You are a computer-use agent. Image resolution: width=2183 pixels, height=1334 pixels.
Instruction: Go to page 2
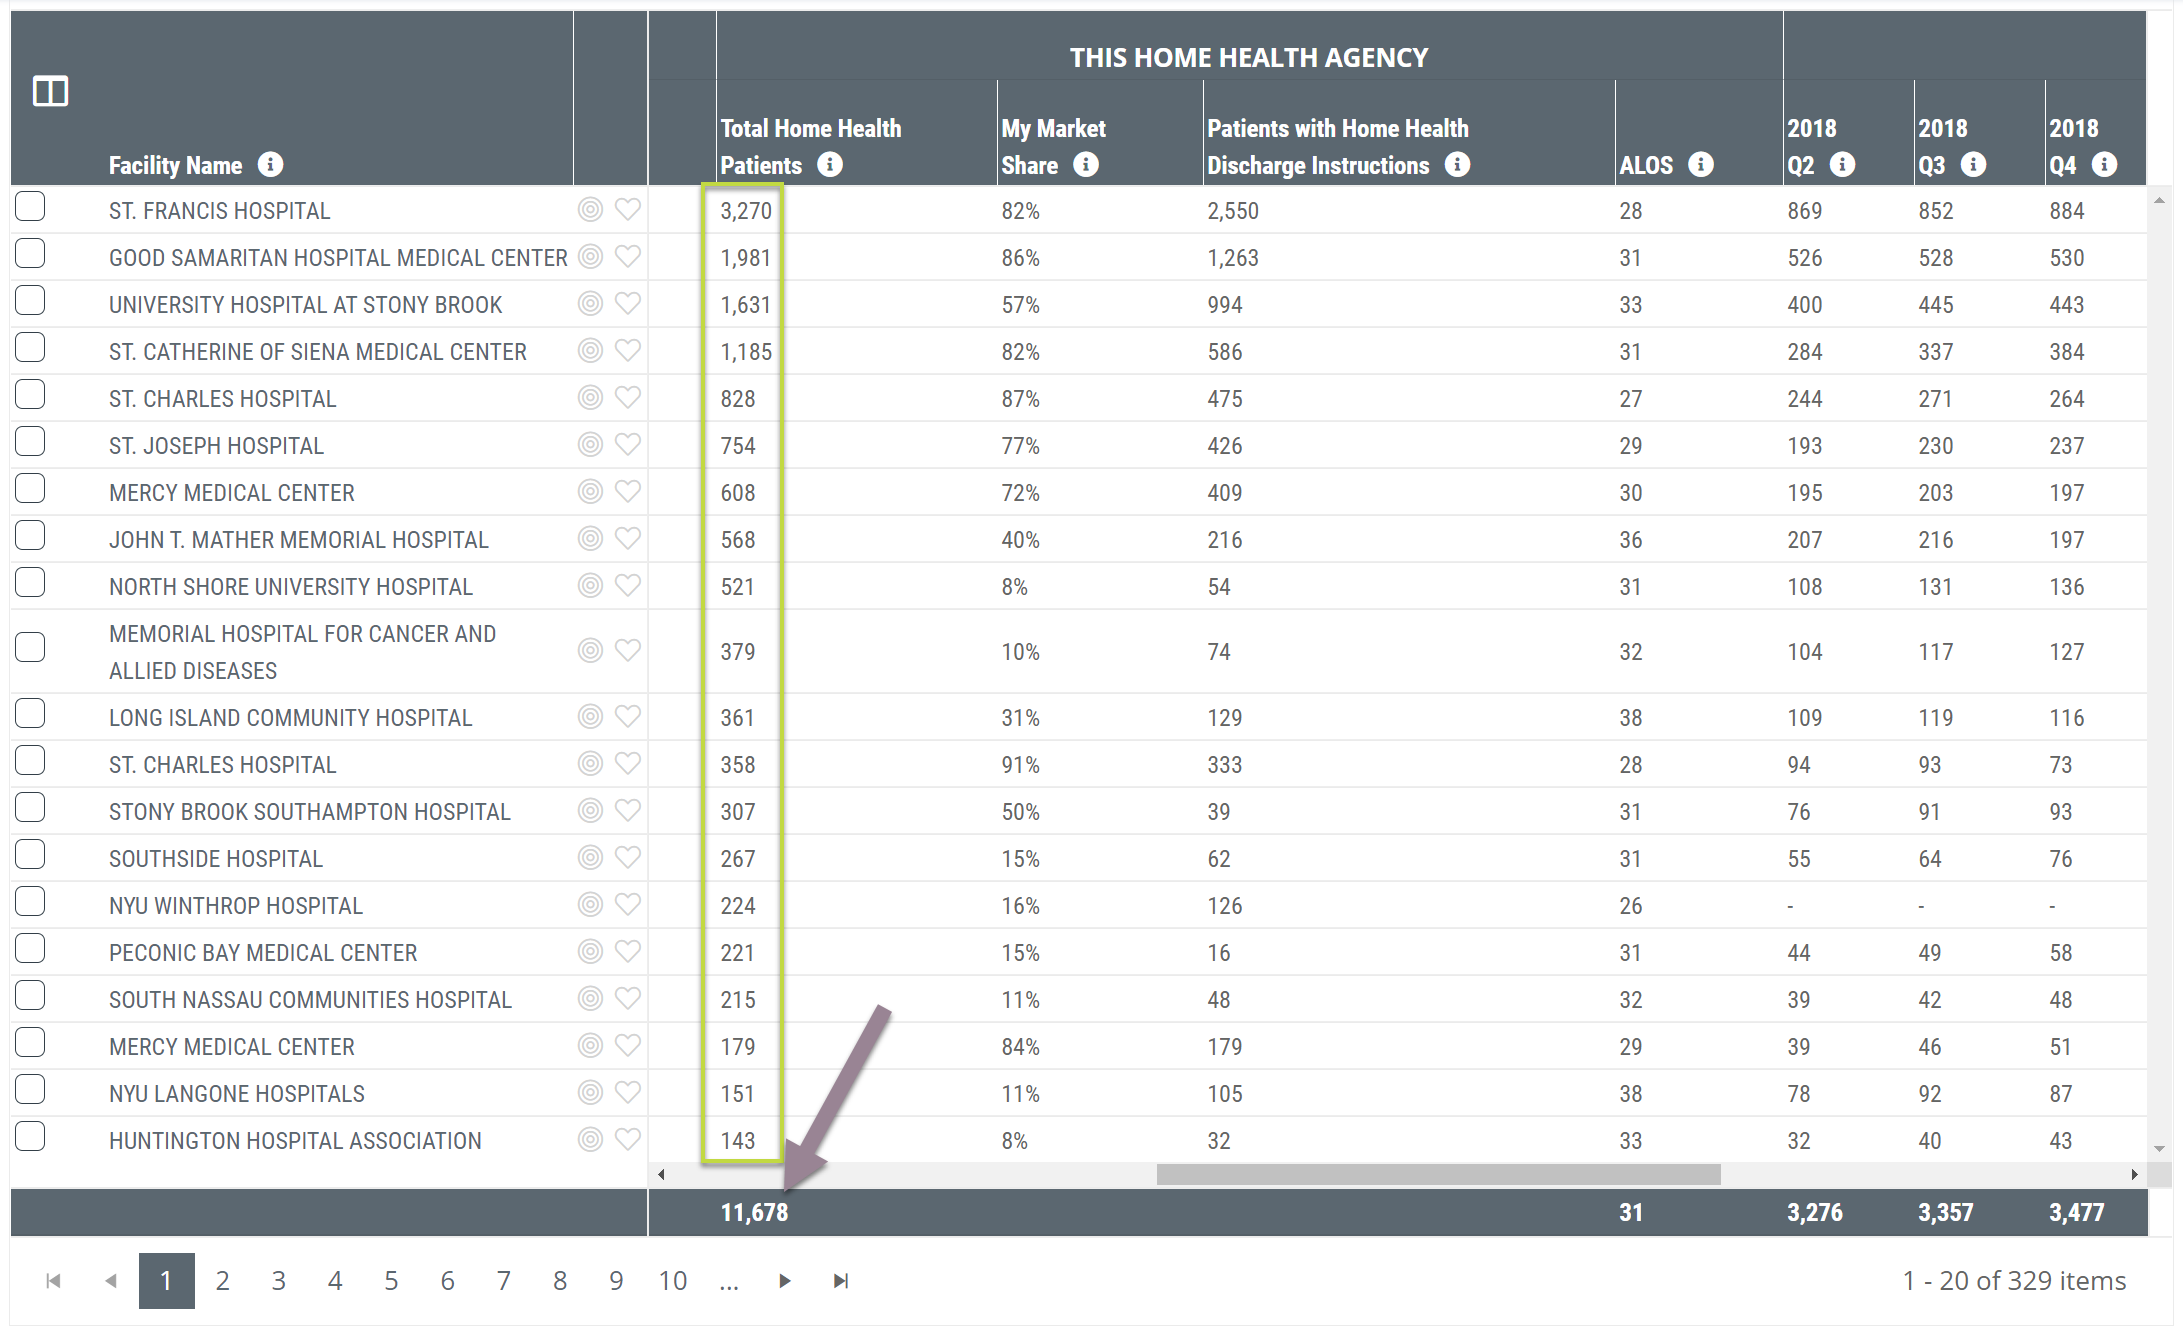tap(222, 1281)
